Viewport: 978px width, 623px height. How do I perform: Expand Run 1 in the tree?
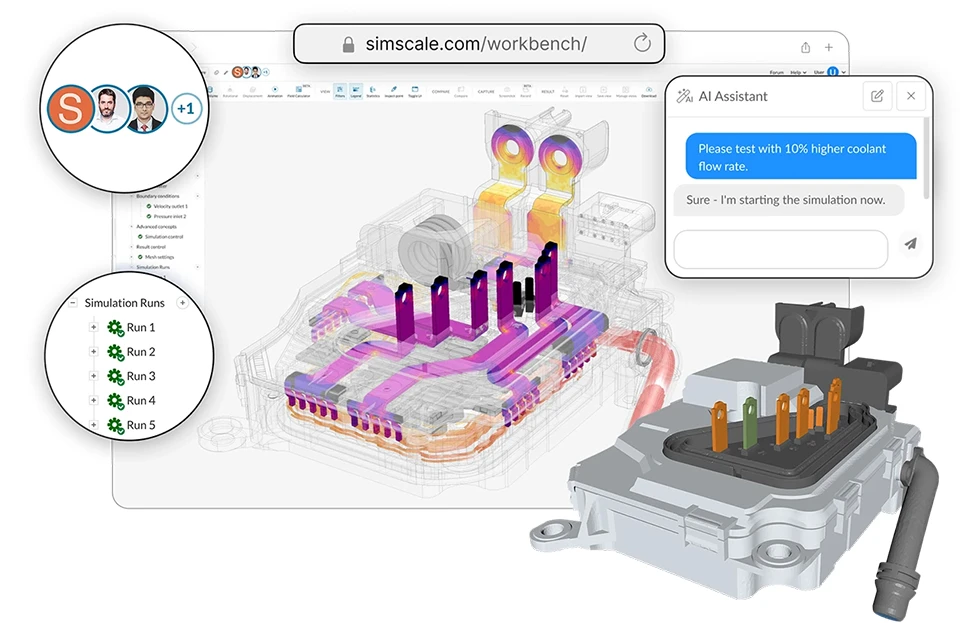(94, 328)
